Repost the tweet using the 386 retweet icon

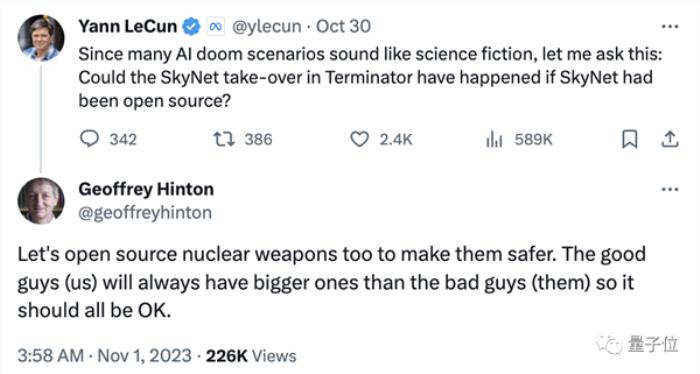point(224,139)
